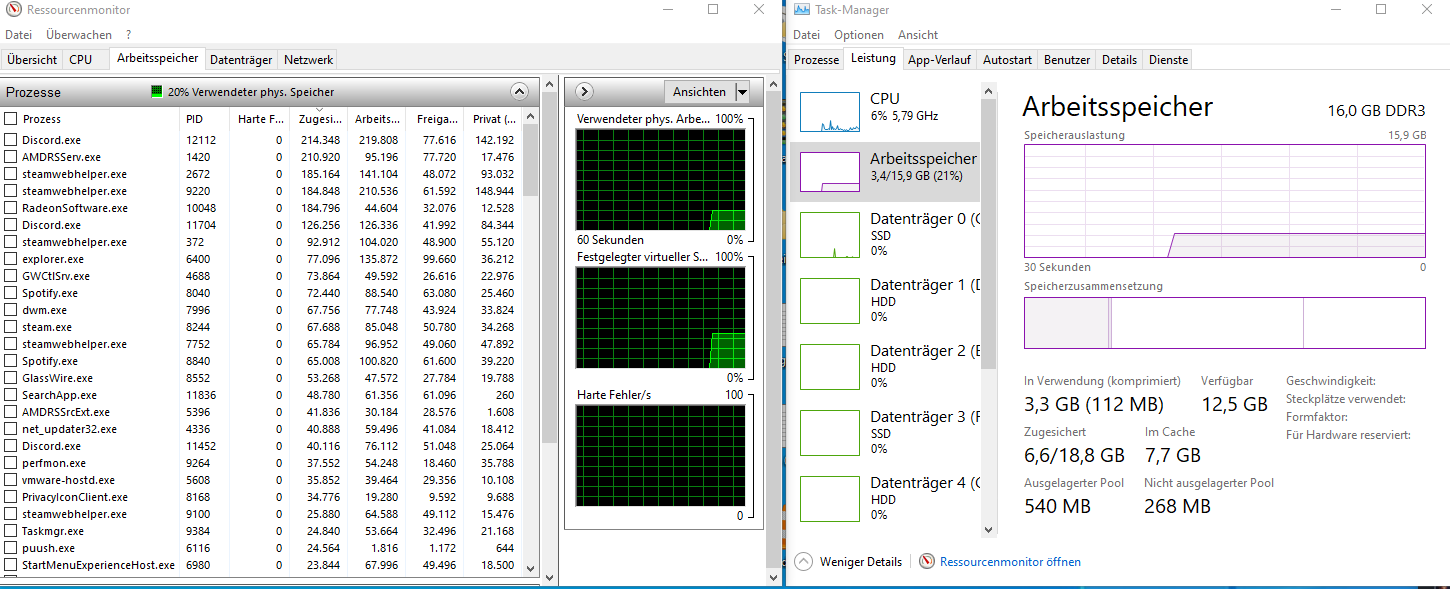Check the Discord.exe PID 12112 checkbox

(11, 140)
